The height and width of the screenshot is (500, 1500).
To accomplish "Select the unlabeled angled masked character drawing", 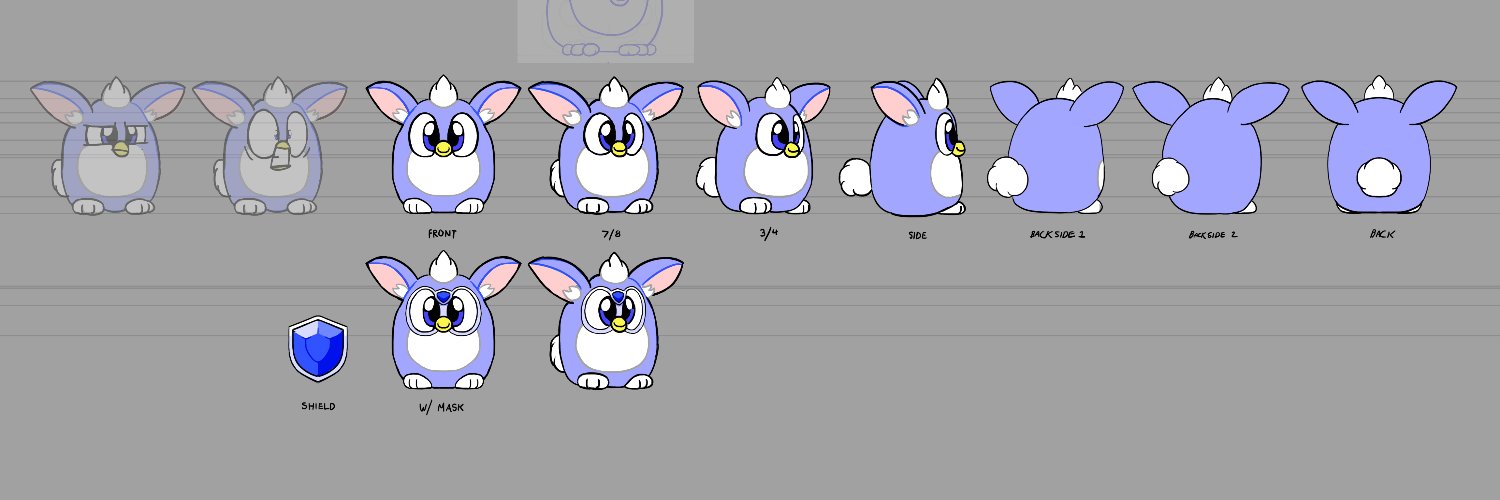I will (x=605, y=322).
